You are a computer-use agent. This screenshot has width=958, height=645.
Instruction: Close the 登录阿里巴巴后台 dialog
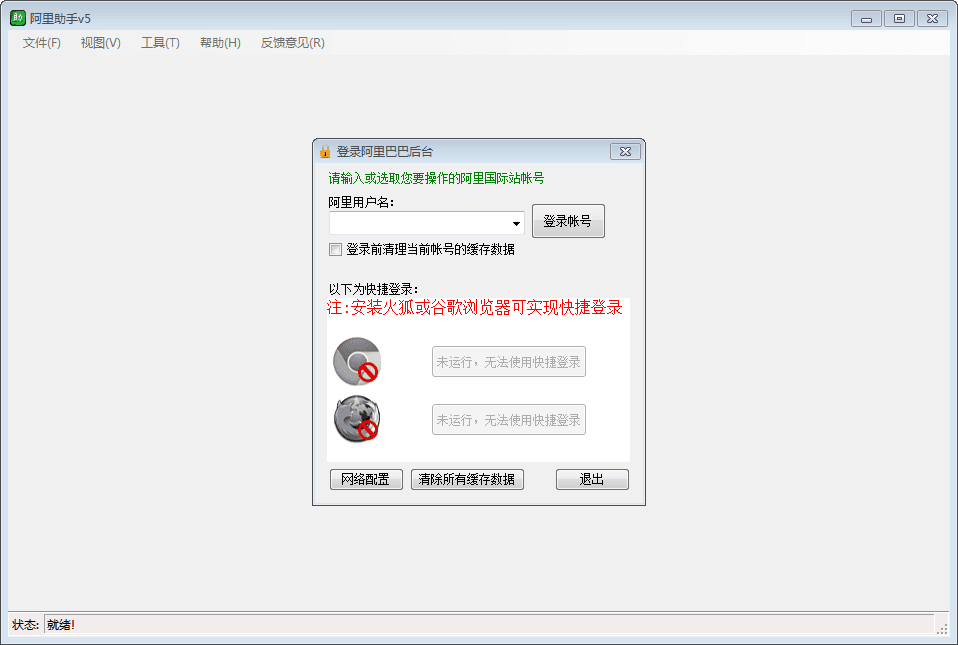[x=625, y=151]
